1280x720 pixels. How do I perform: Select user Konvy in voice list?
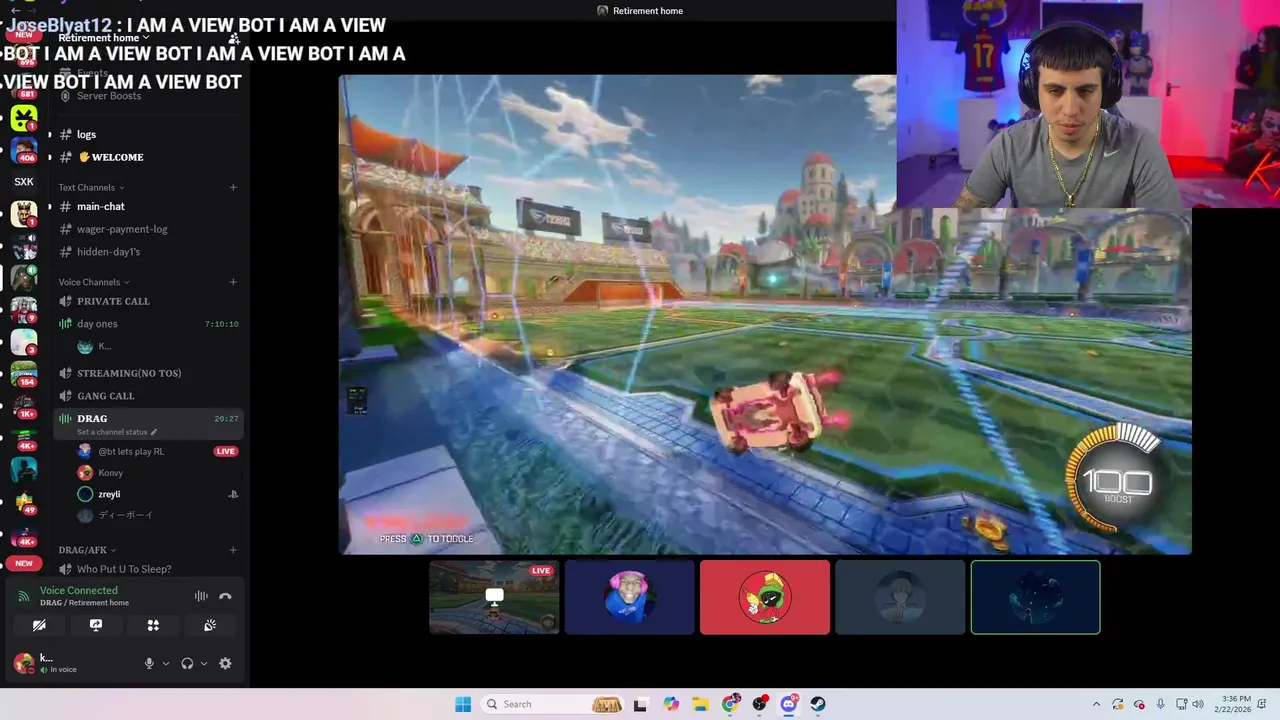[158, 473]
